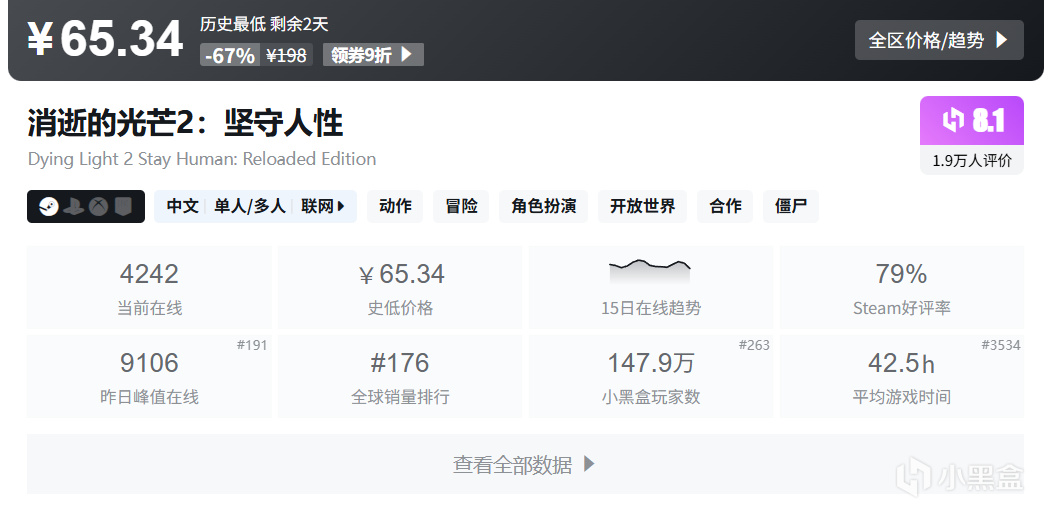The height and width of the screenshot is (511, 1054).
Task: Click the 中文 language label
Action: 182,206
